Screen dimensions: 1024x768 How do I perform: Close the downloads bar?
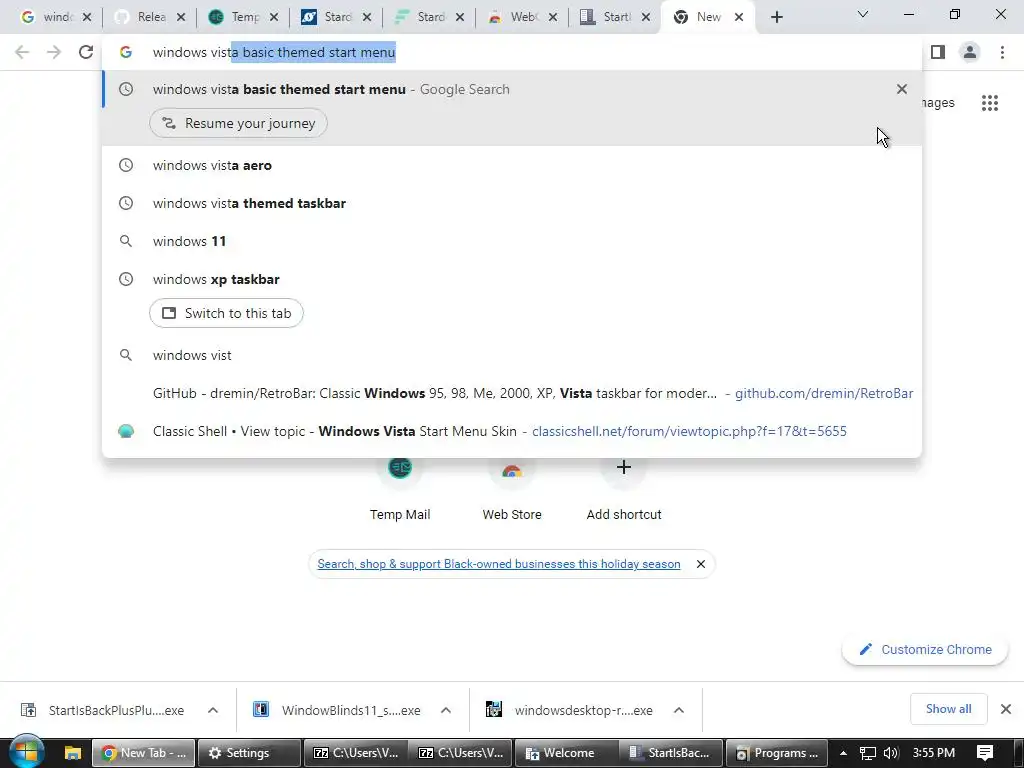(x=1006, y=709)
